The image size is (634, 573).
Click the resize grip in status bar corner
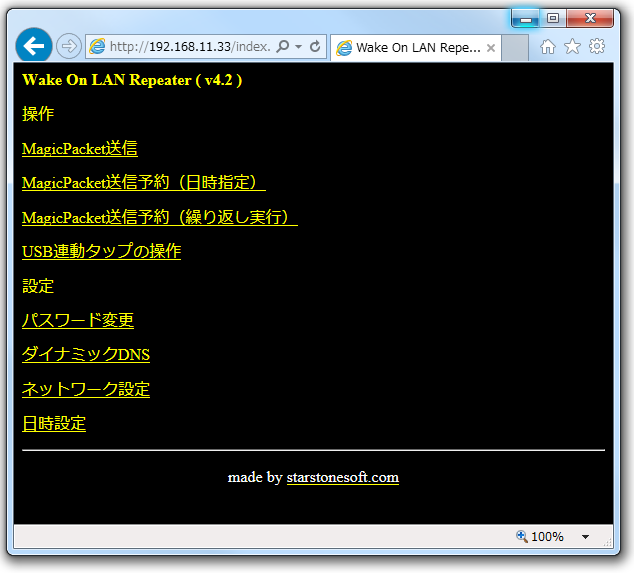click(608, 543)
